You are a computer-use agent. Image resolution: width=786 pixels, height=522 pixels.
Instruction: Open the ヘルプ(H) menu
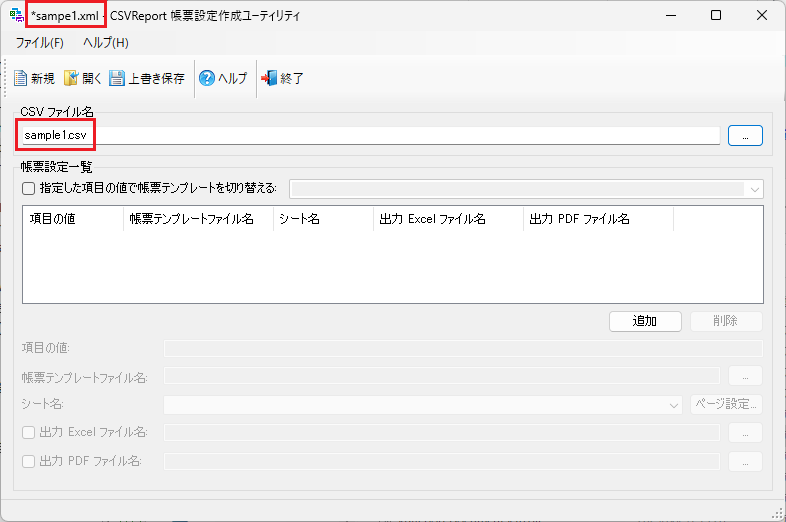[x=106, y=43]
